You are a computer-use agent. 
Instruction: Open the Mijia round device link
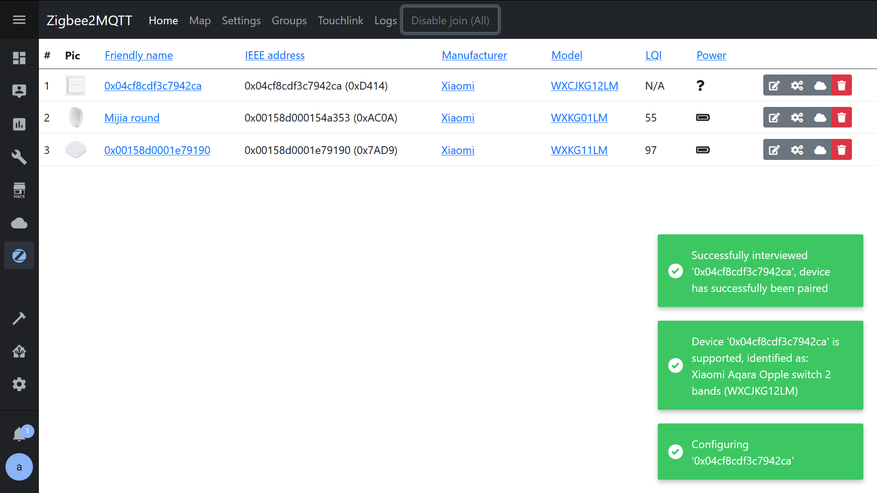132,118
